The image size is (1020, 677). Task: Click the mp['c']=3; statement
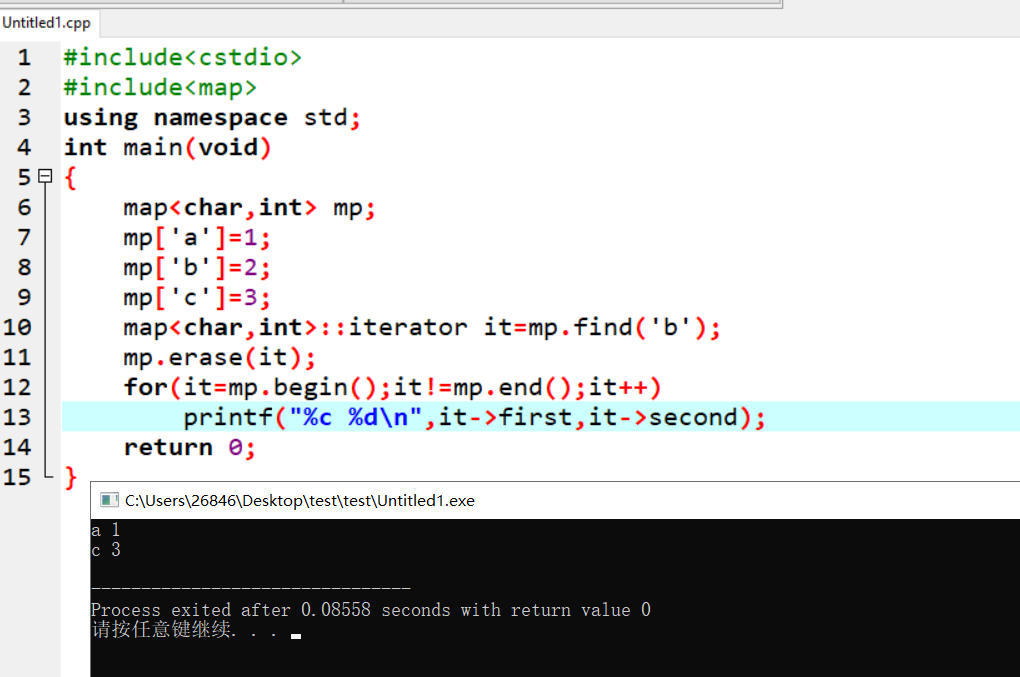(197, 297)
